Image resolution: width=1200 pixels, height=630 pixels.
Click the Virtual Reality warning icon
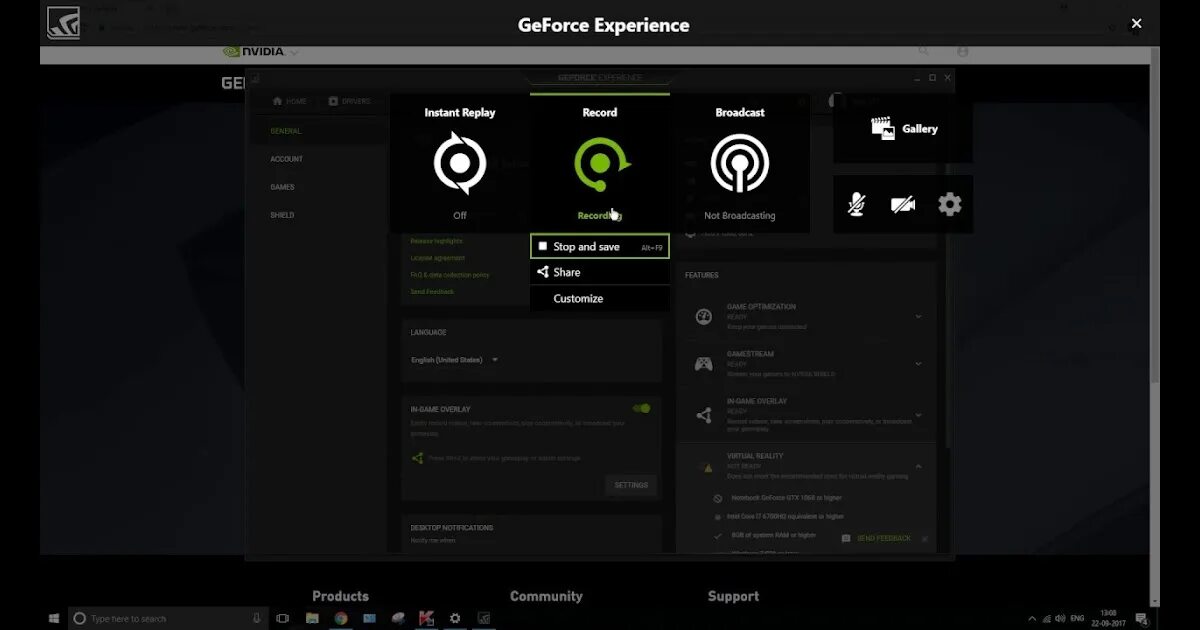pos(708,467)
